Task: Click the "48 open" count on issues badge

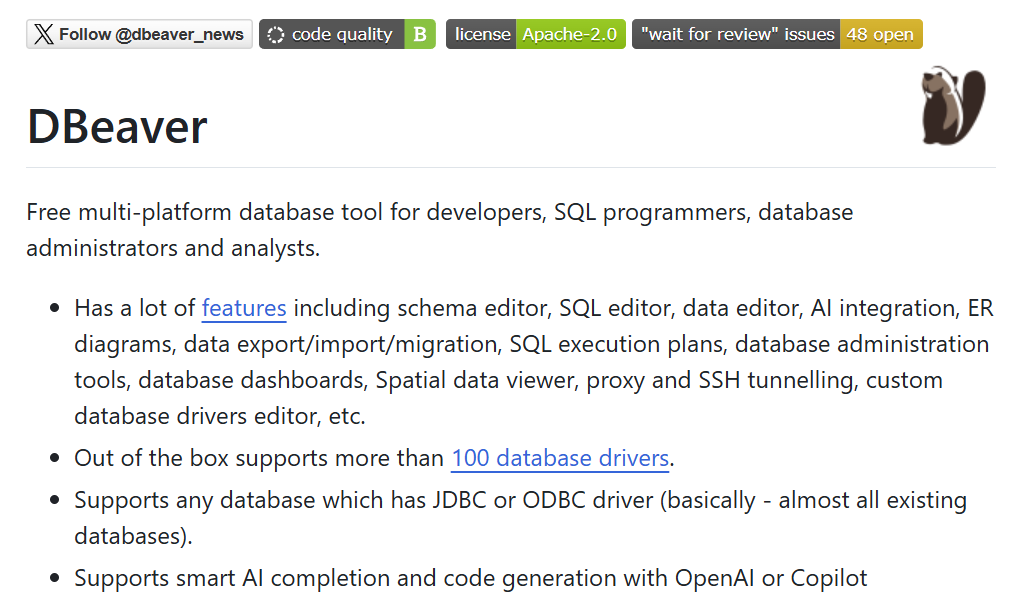Action: (x=880, y=34)
